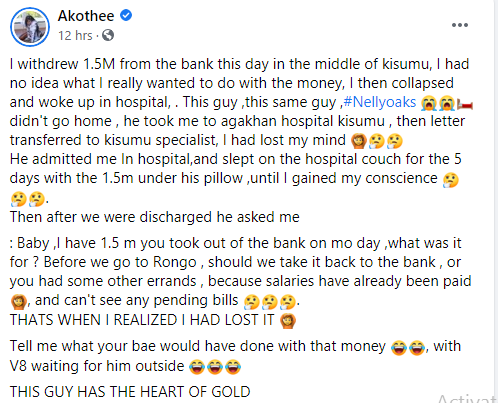Click the last laughing emoji after 'him outside'
Viewport: 498px width, 403px height.
click(x=233, y=367)
